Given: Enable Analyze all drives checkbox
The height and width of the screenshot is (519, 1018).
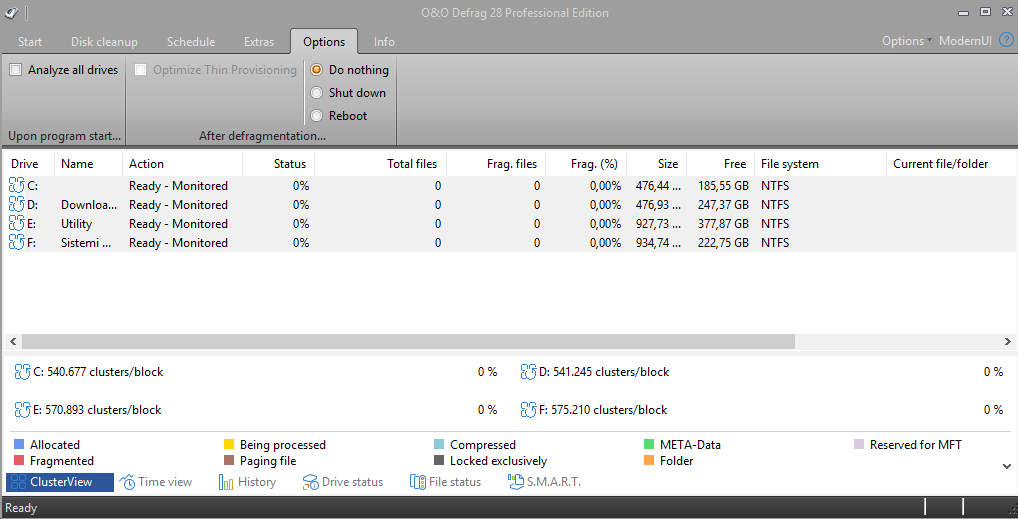Looking at the screenshot, I should [x=16, y=70].
